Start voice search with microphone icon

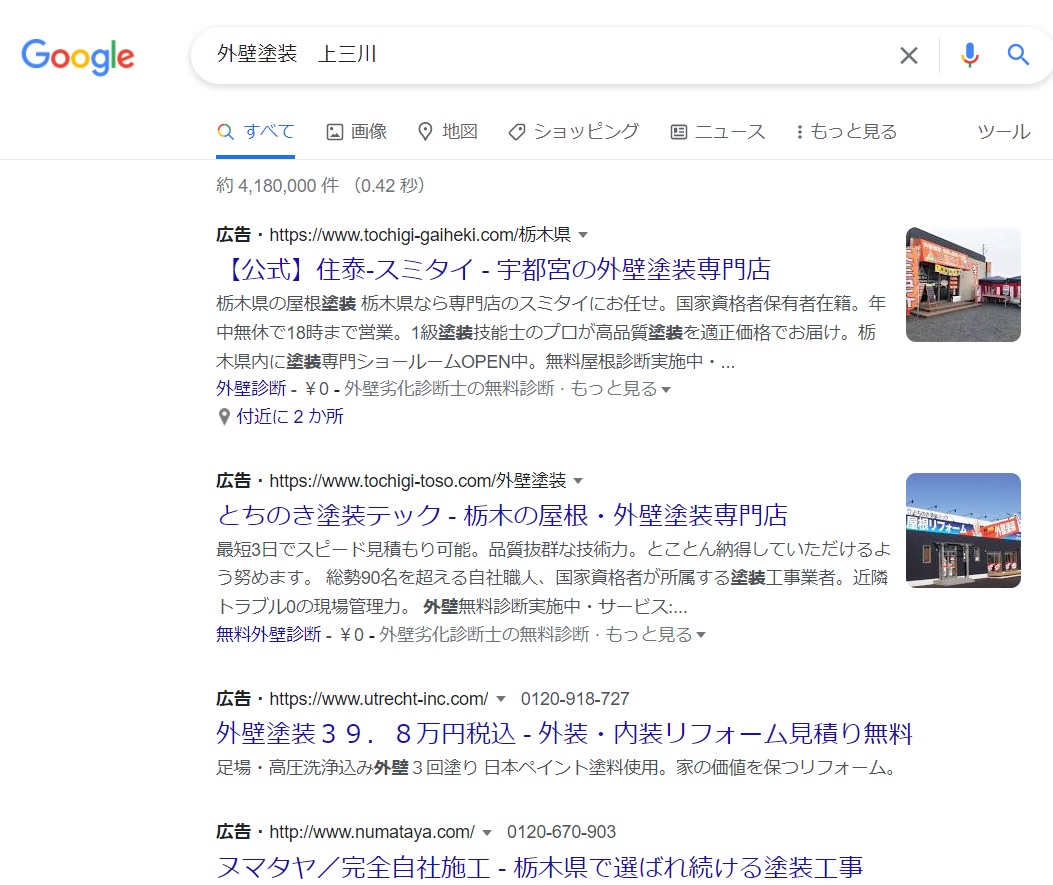[x=969, y=56]
